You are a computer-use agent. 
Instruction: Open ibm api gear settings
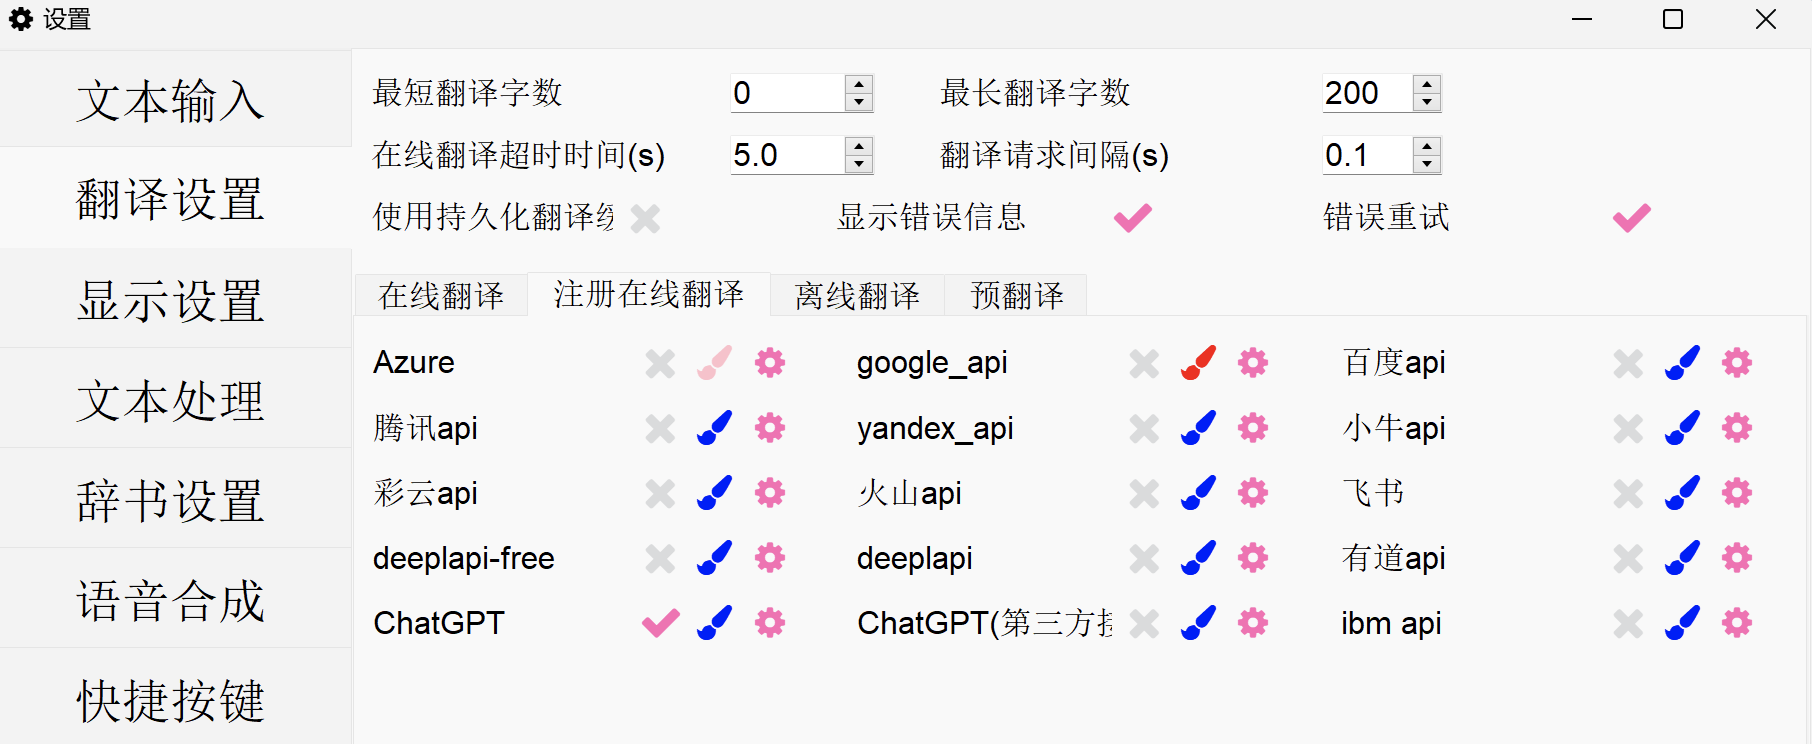coord(1737,623)
